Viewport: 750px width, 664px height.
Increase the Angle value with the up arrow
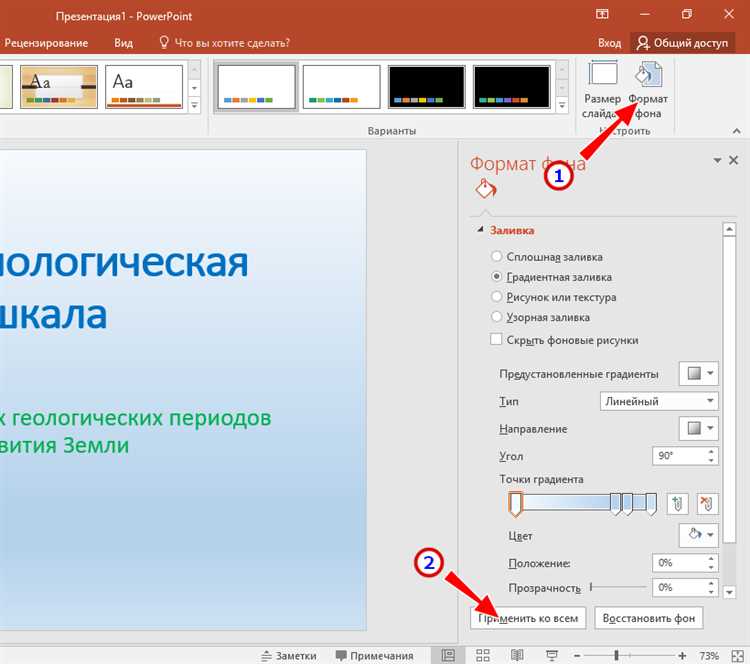pyautogui.click(x=711, y=452)
